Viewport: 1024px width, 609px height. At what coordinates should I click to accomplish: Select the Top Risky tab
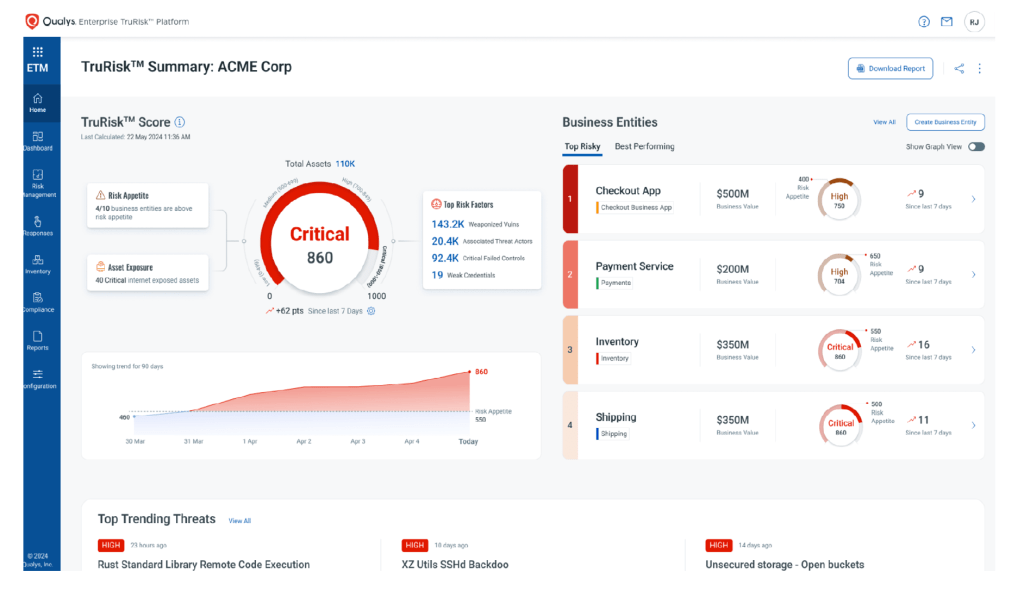582,147
